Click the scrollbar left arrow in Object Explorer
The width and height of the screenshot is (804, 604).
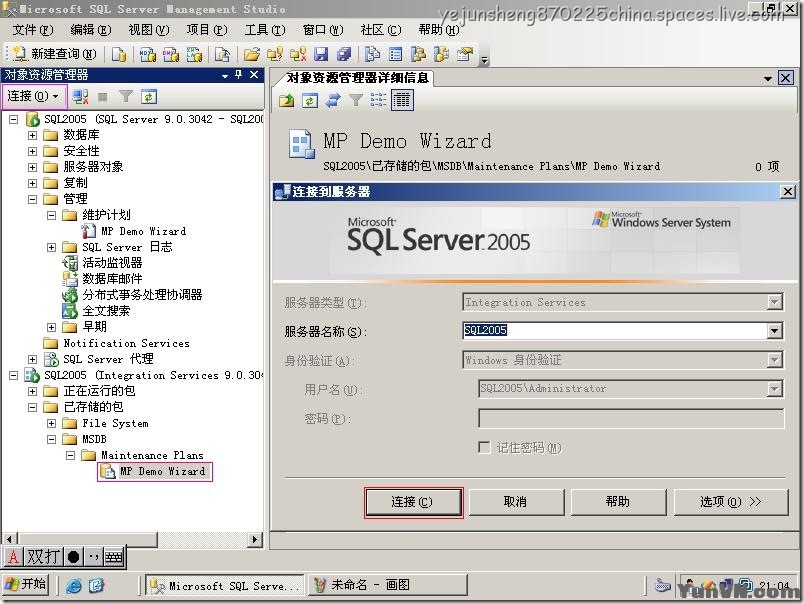[10, 539]
